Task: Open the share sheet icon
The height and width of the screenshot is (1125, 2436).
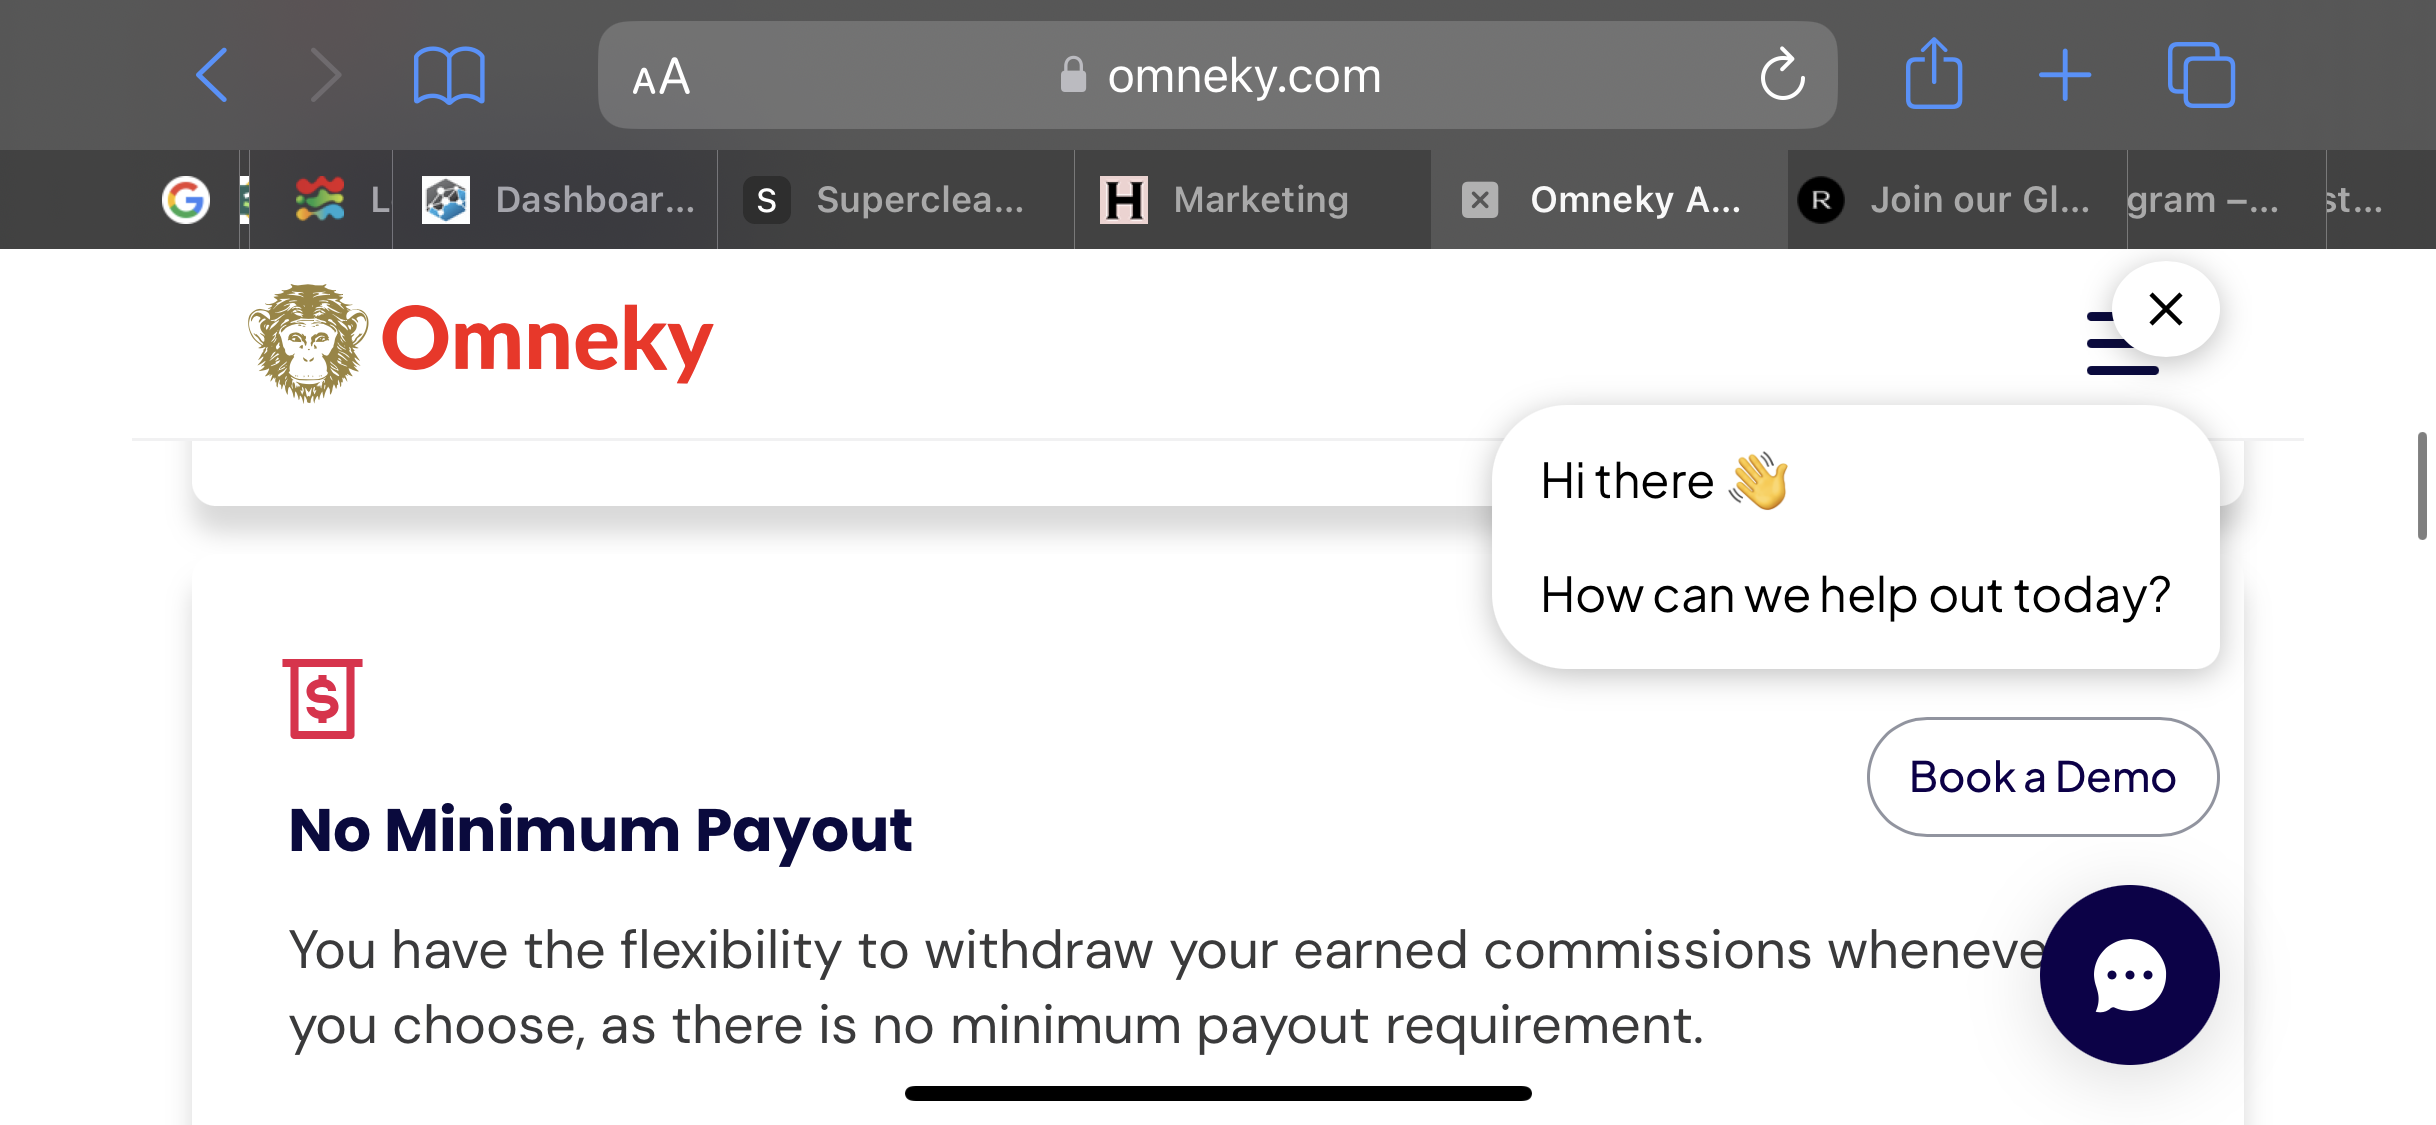Action: click(1933, 74)
